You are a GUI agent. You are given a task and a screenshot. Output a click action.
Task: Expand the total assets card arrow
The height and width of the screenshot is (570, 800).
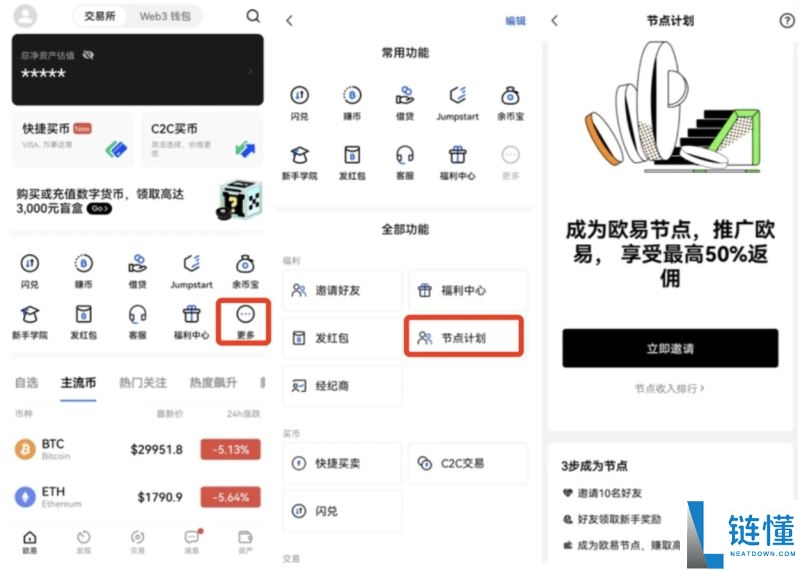[x=251, y=71]
